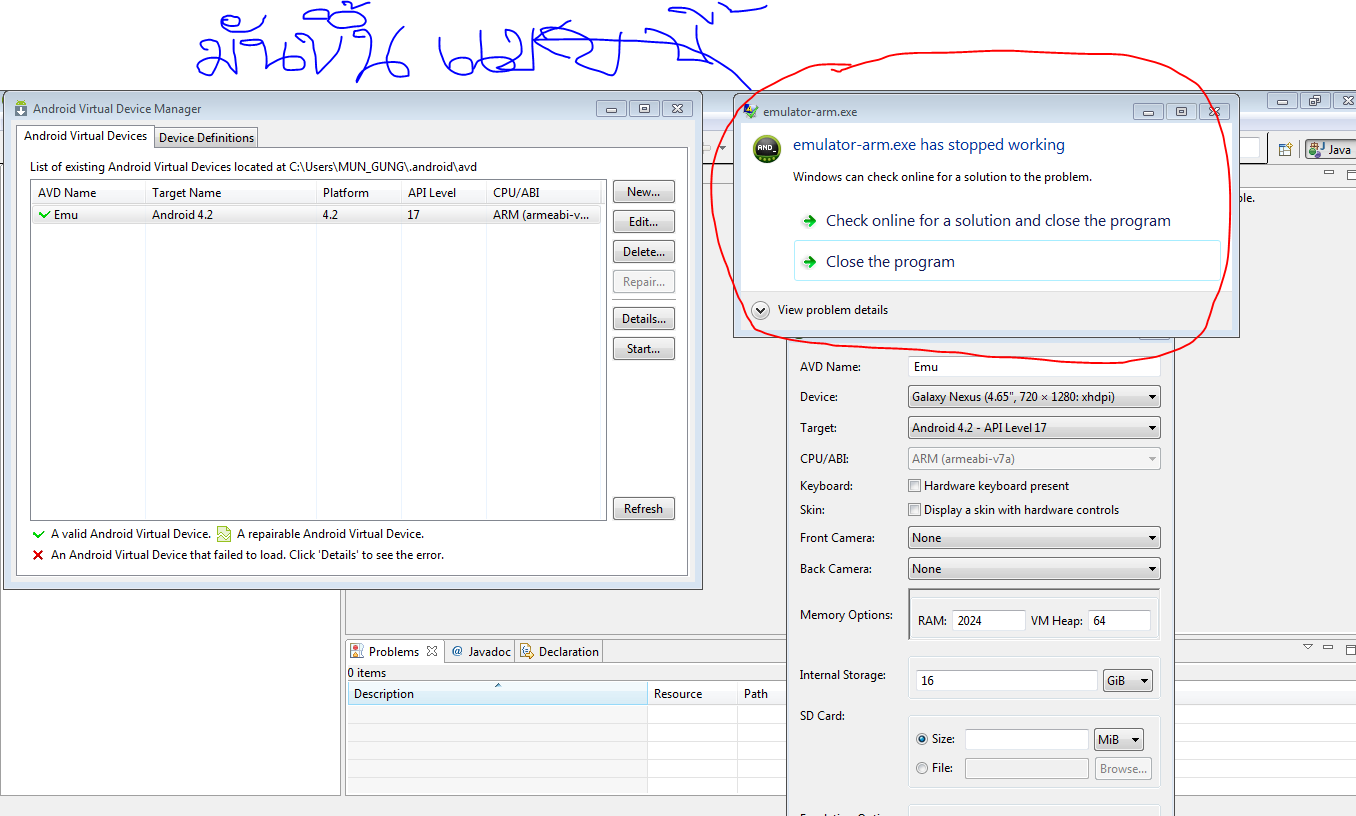The width and height of the screenshot is (1356, 816).
Task: Open the Javadoc tab
Action: pos(481,652)
